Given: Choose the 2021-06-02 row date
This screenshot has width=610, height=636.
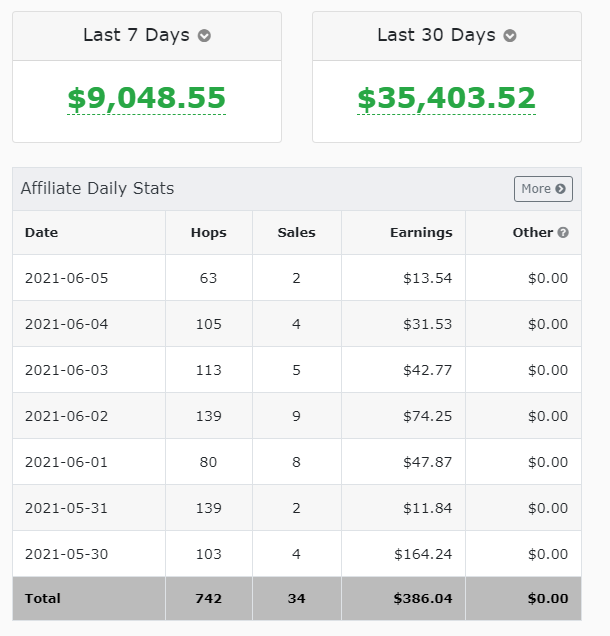Looking at the screenshot, I should (66, 416).
